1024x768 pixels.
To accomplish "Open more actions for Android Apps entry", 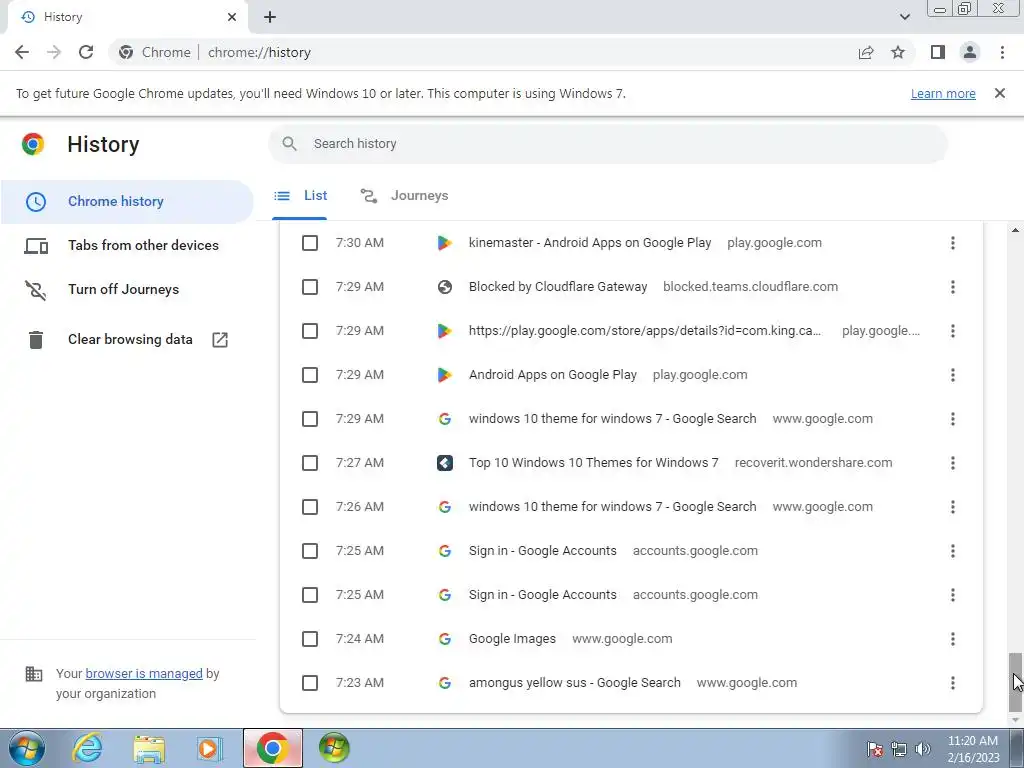I will click(x=953, y=375).
